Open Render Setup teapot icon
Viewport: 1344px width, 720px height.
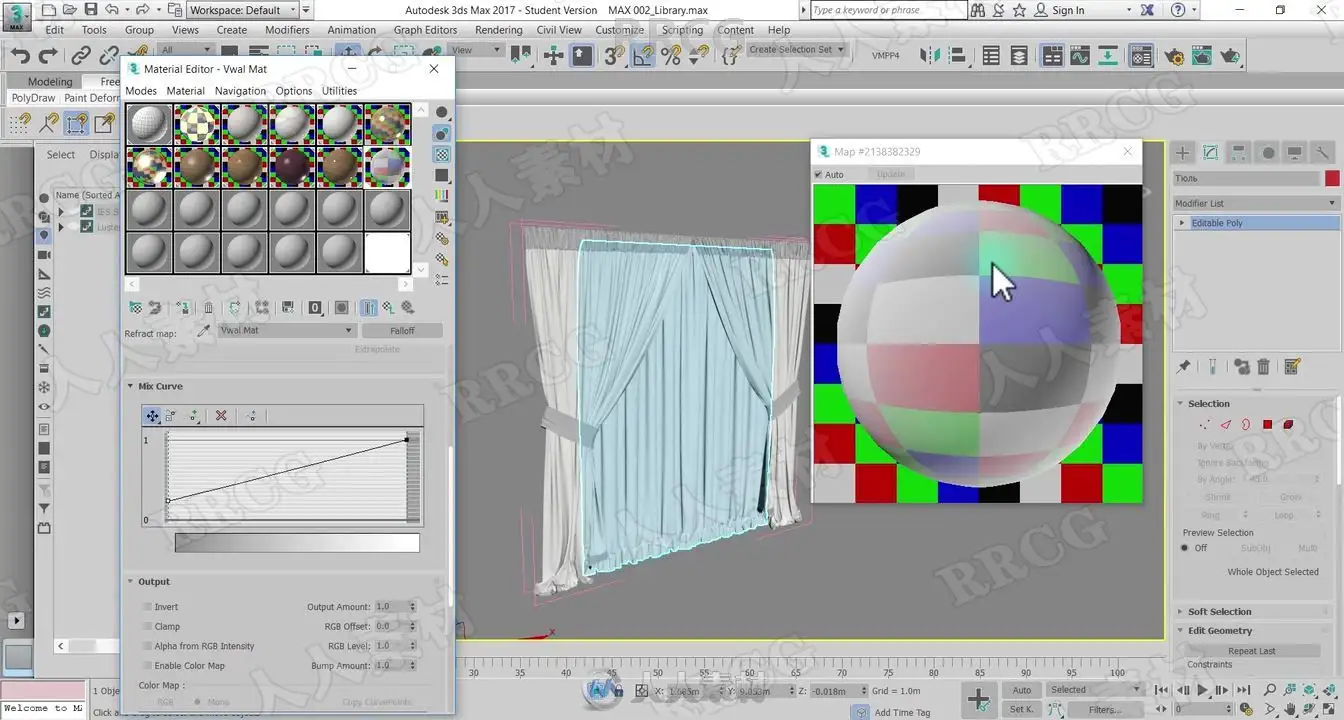coord(1174,56)
